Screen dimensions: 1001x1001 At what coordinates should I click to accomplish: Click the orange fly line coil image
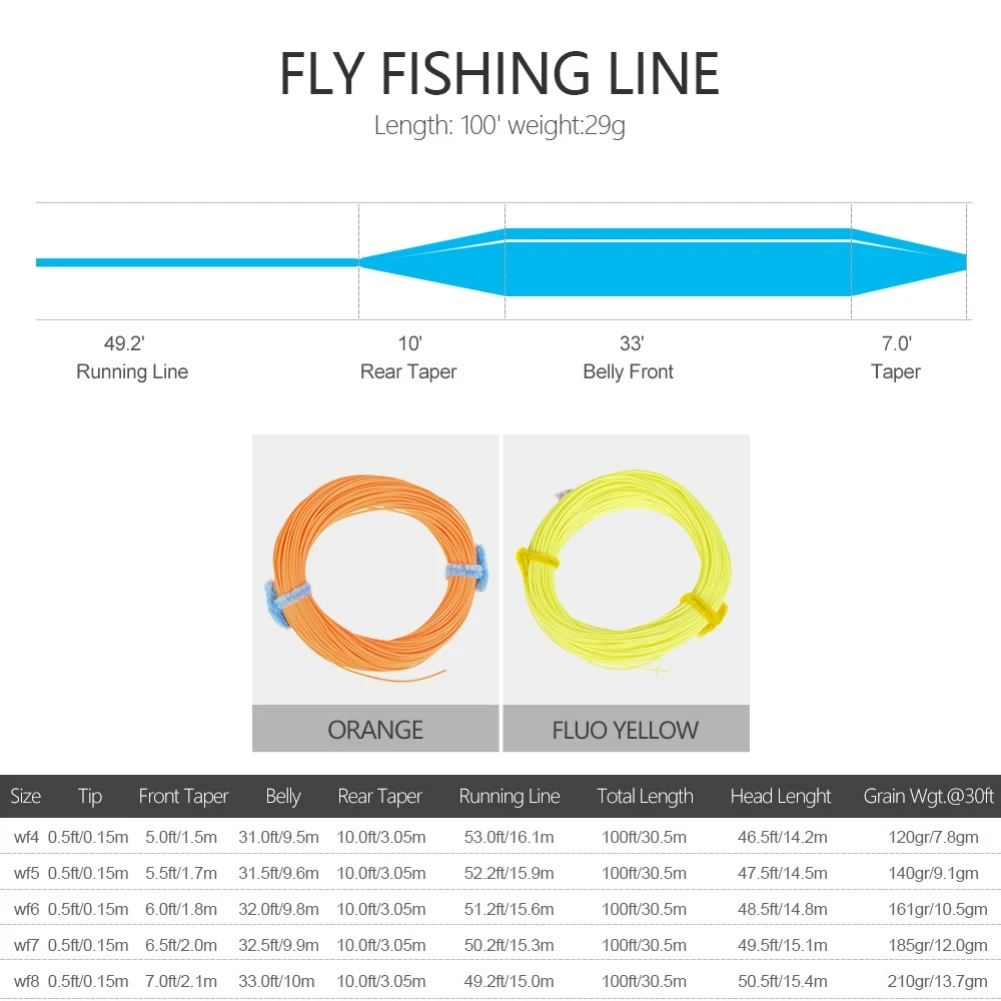pos(375,569)
